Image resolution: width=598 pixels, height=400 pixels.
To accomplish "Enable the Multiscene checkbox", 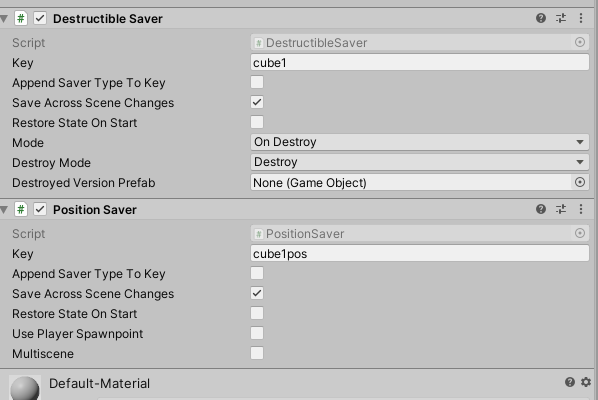I will (x=257, y=353).
